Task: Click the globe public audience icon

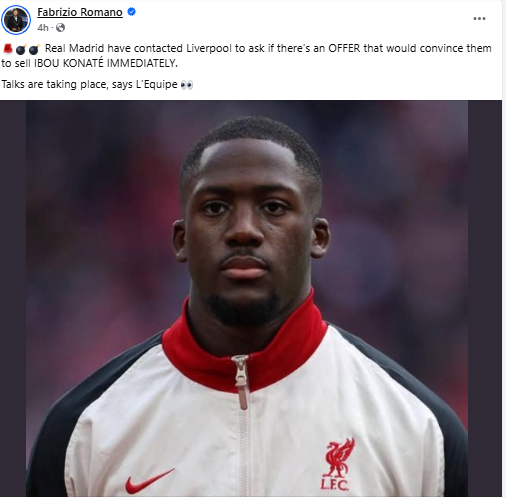Action: click(60, 28)
